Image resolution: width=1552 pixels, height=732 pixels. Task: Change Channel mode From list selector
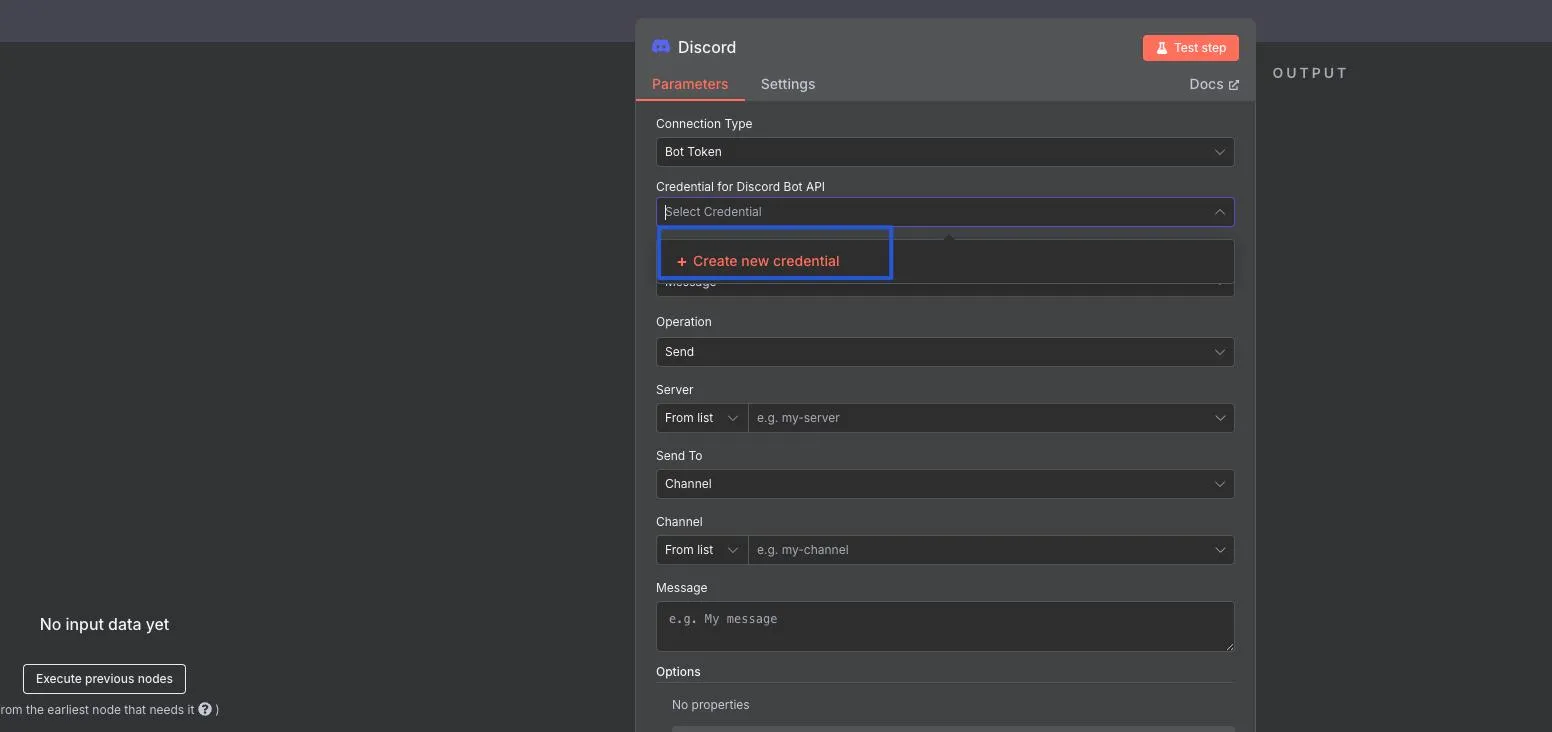[x=702, y=550]
